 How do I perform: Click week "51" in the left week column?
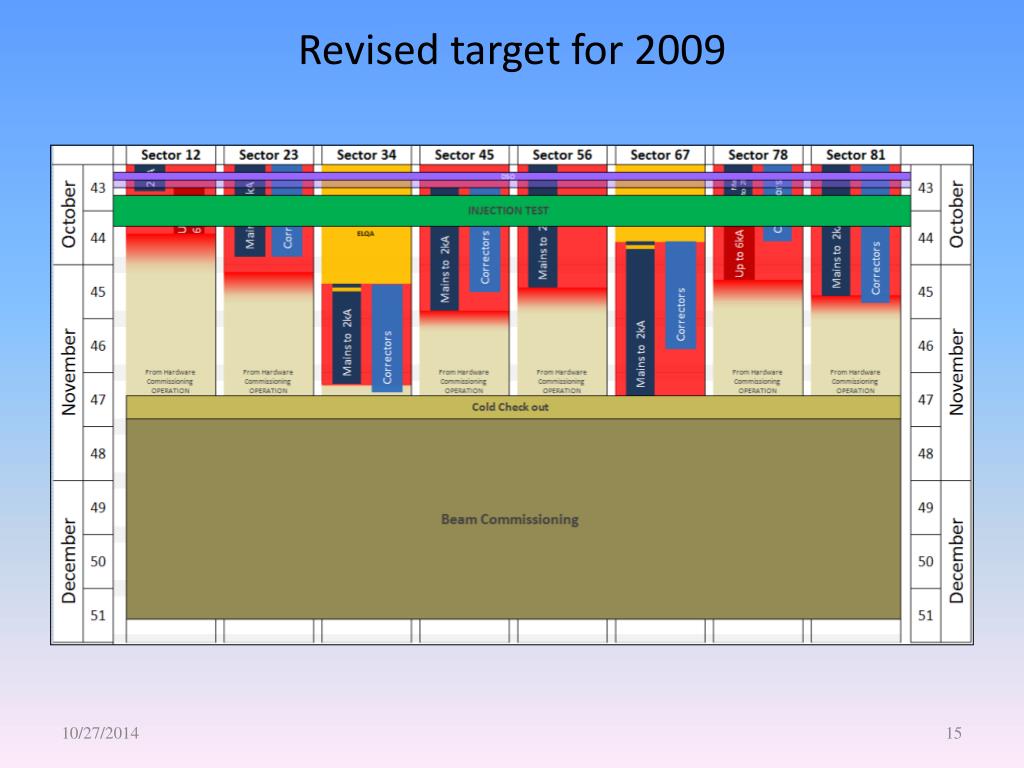pos(98,615)
